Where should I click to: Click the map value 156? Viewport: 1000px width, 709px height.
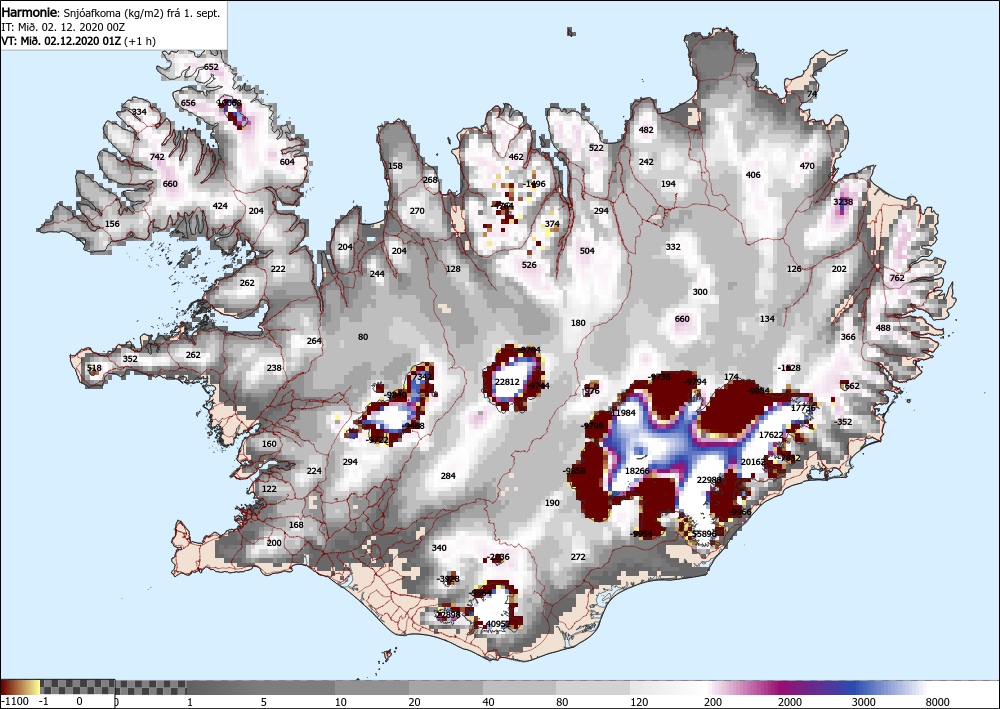coord(112,224)
